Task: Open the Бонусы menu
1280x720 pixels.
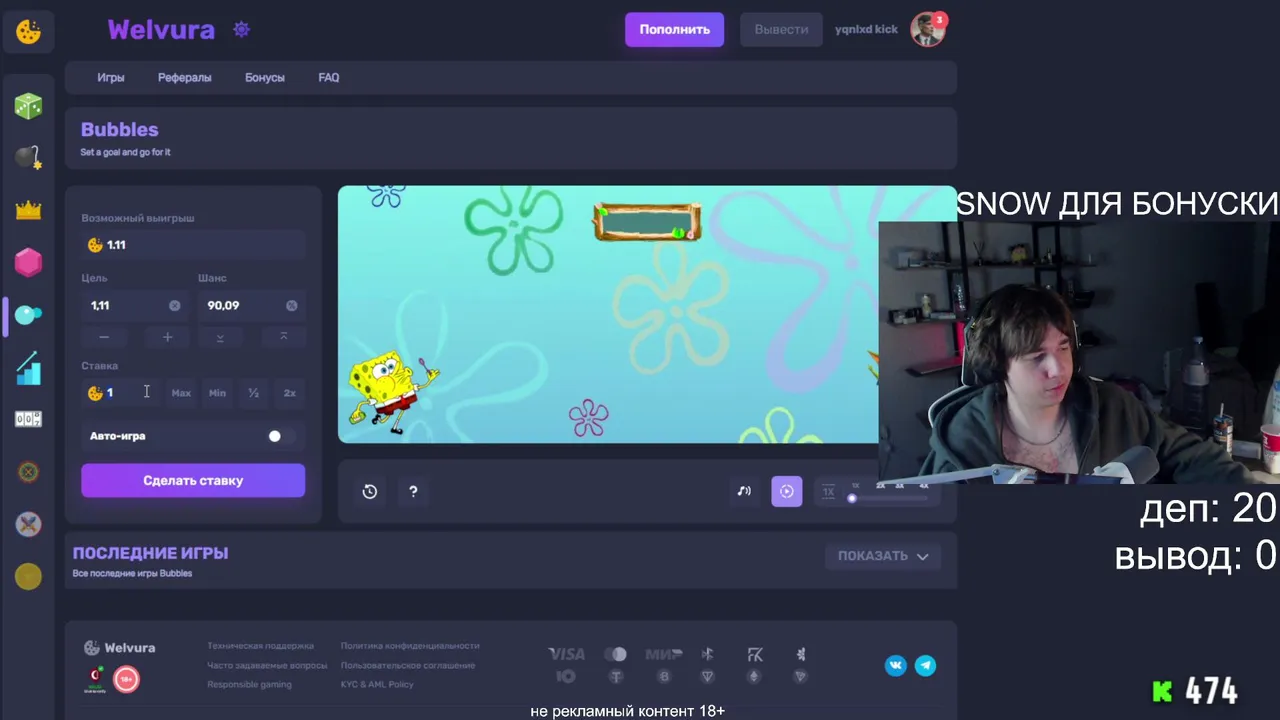Action: [265, 77]
